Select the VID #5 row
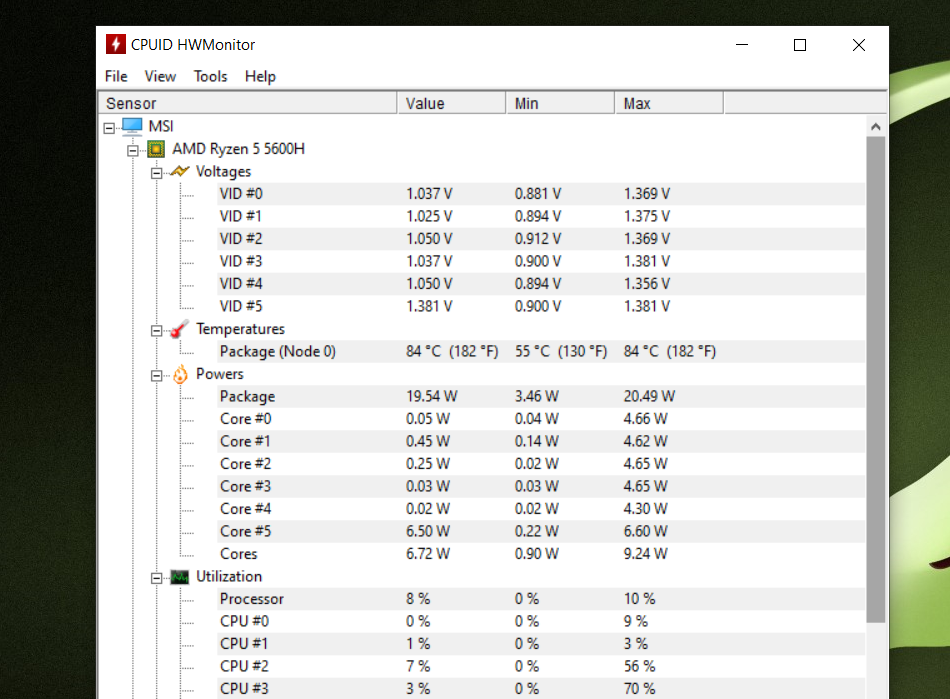The height and width of the screenshot is (699, 950). (x=541, y=306)
